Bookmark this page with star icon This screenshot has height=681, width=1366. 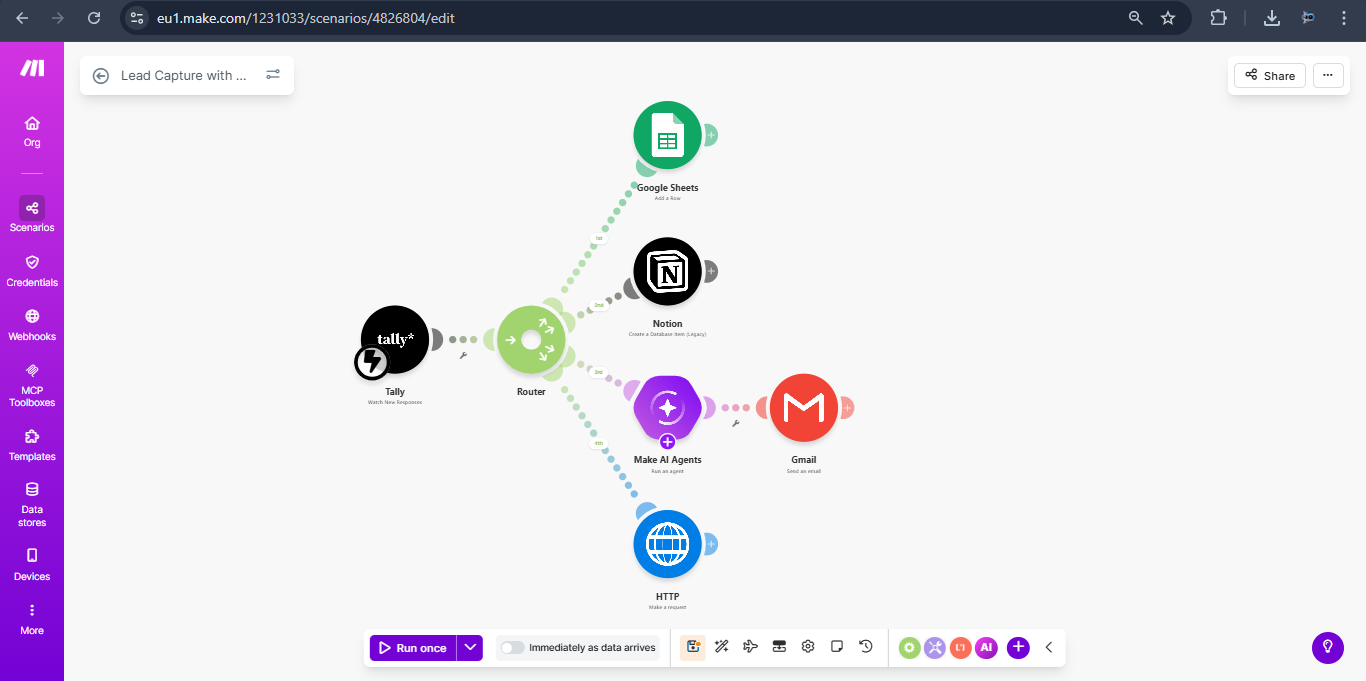click(1168, 18)
